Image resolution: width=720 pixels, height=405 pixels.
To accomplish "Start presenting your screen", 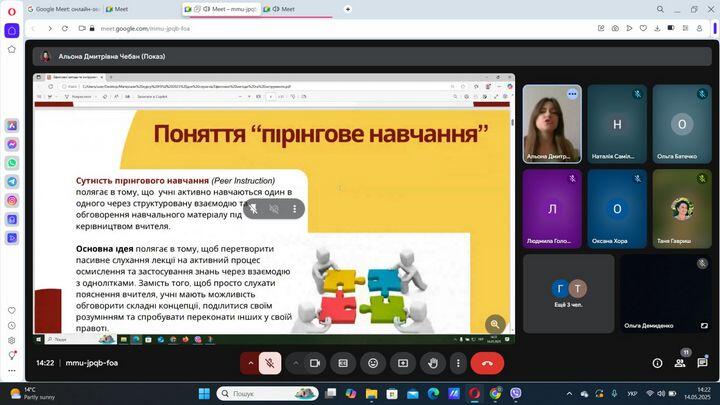I will click(x=403, y=363).
